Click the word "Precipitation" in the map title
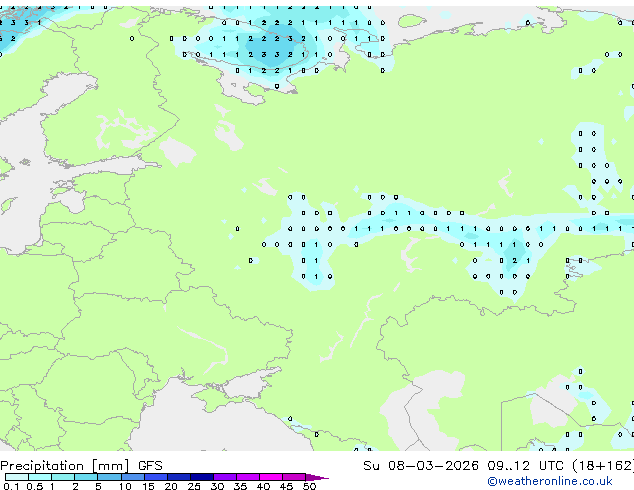634x490 pixels. (x=42, y=466)
